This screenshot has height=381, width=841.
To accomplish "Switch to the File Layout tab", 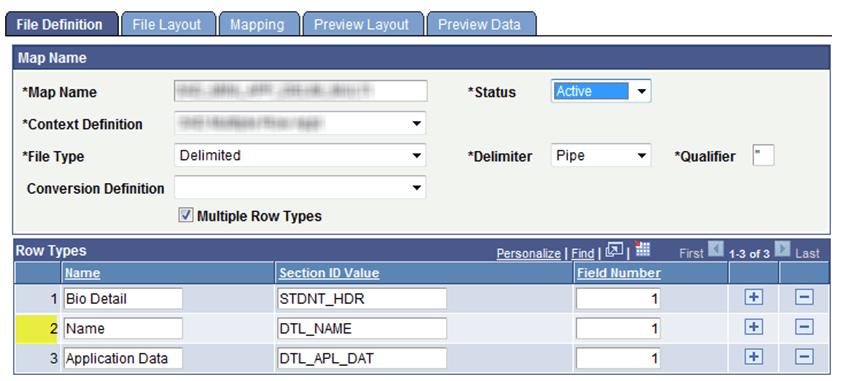I will 167,25.
